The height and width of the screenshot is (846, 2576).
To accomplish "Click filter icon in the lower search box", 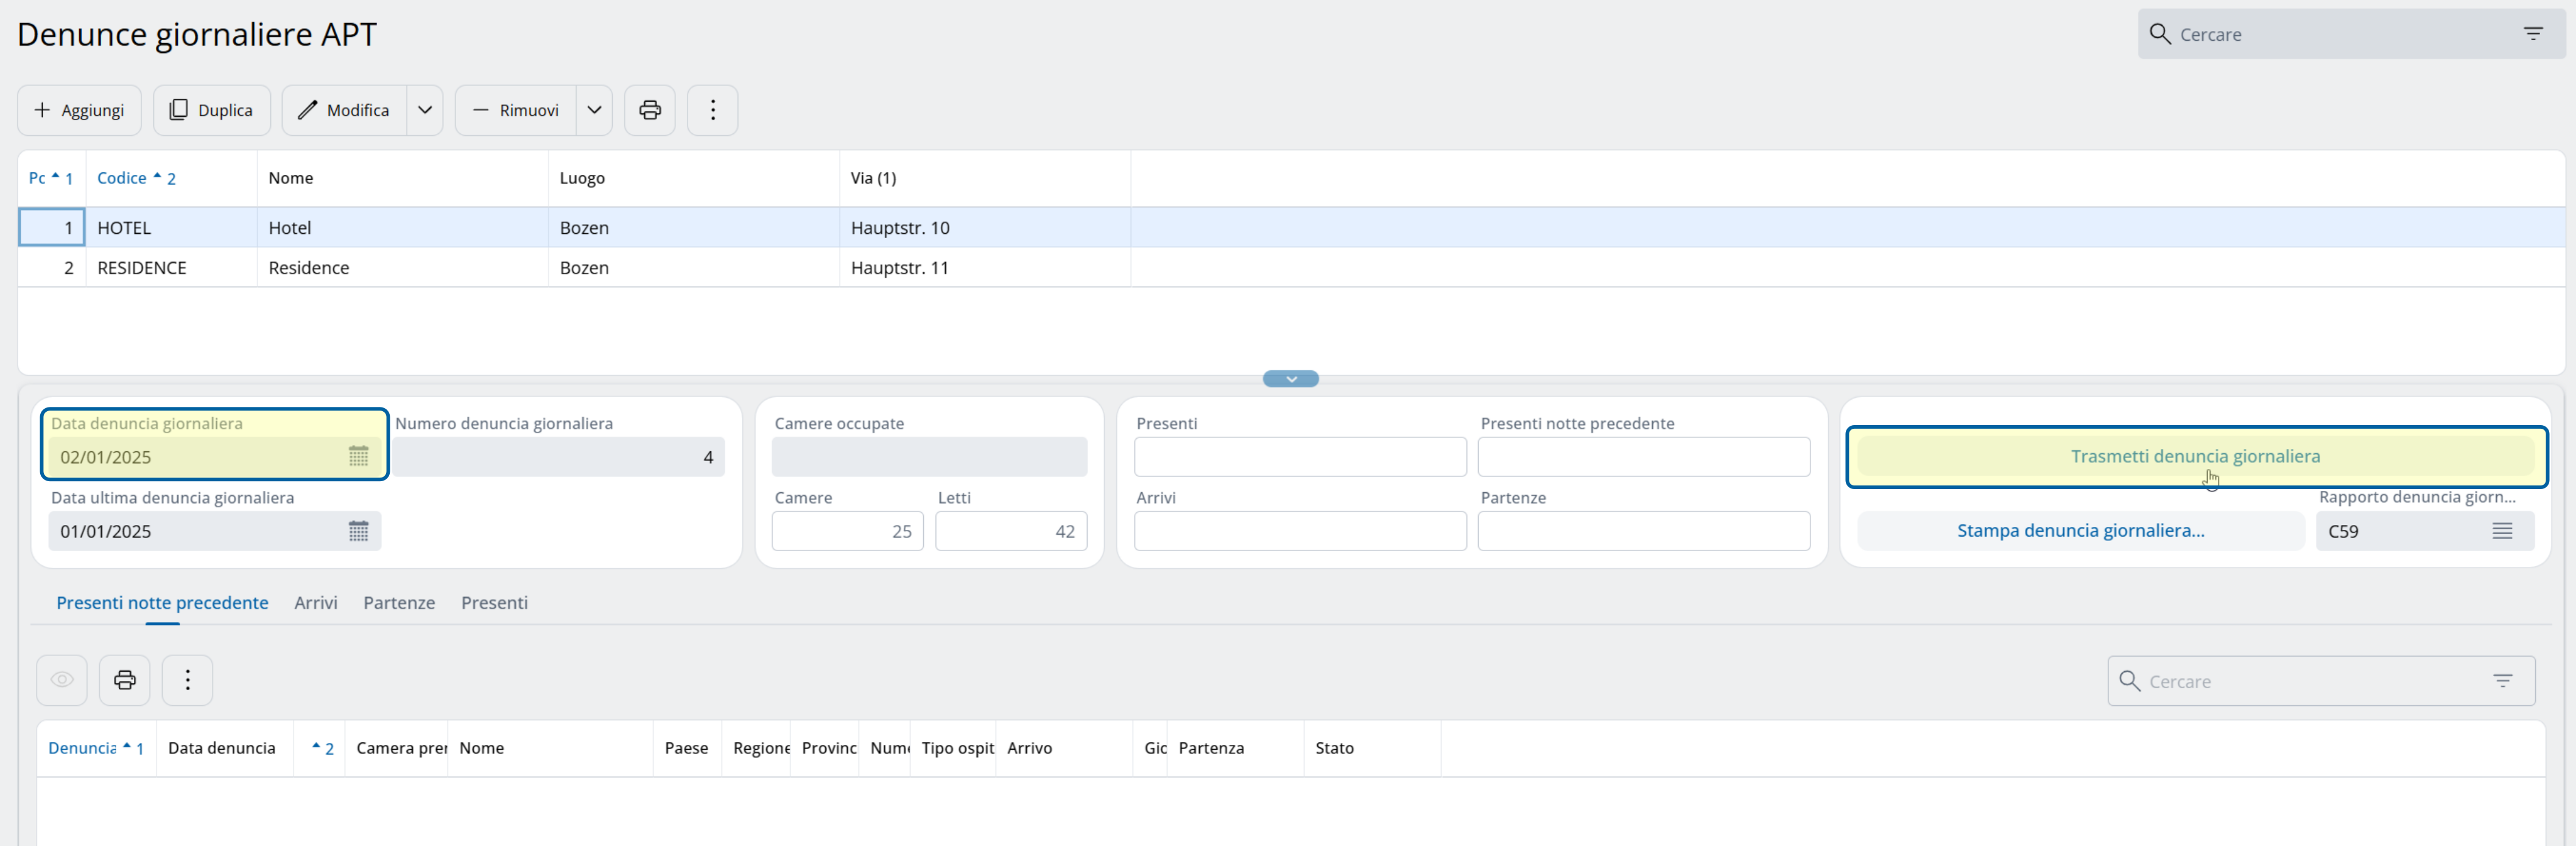I will [2502, 681].
